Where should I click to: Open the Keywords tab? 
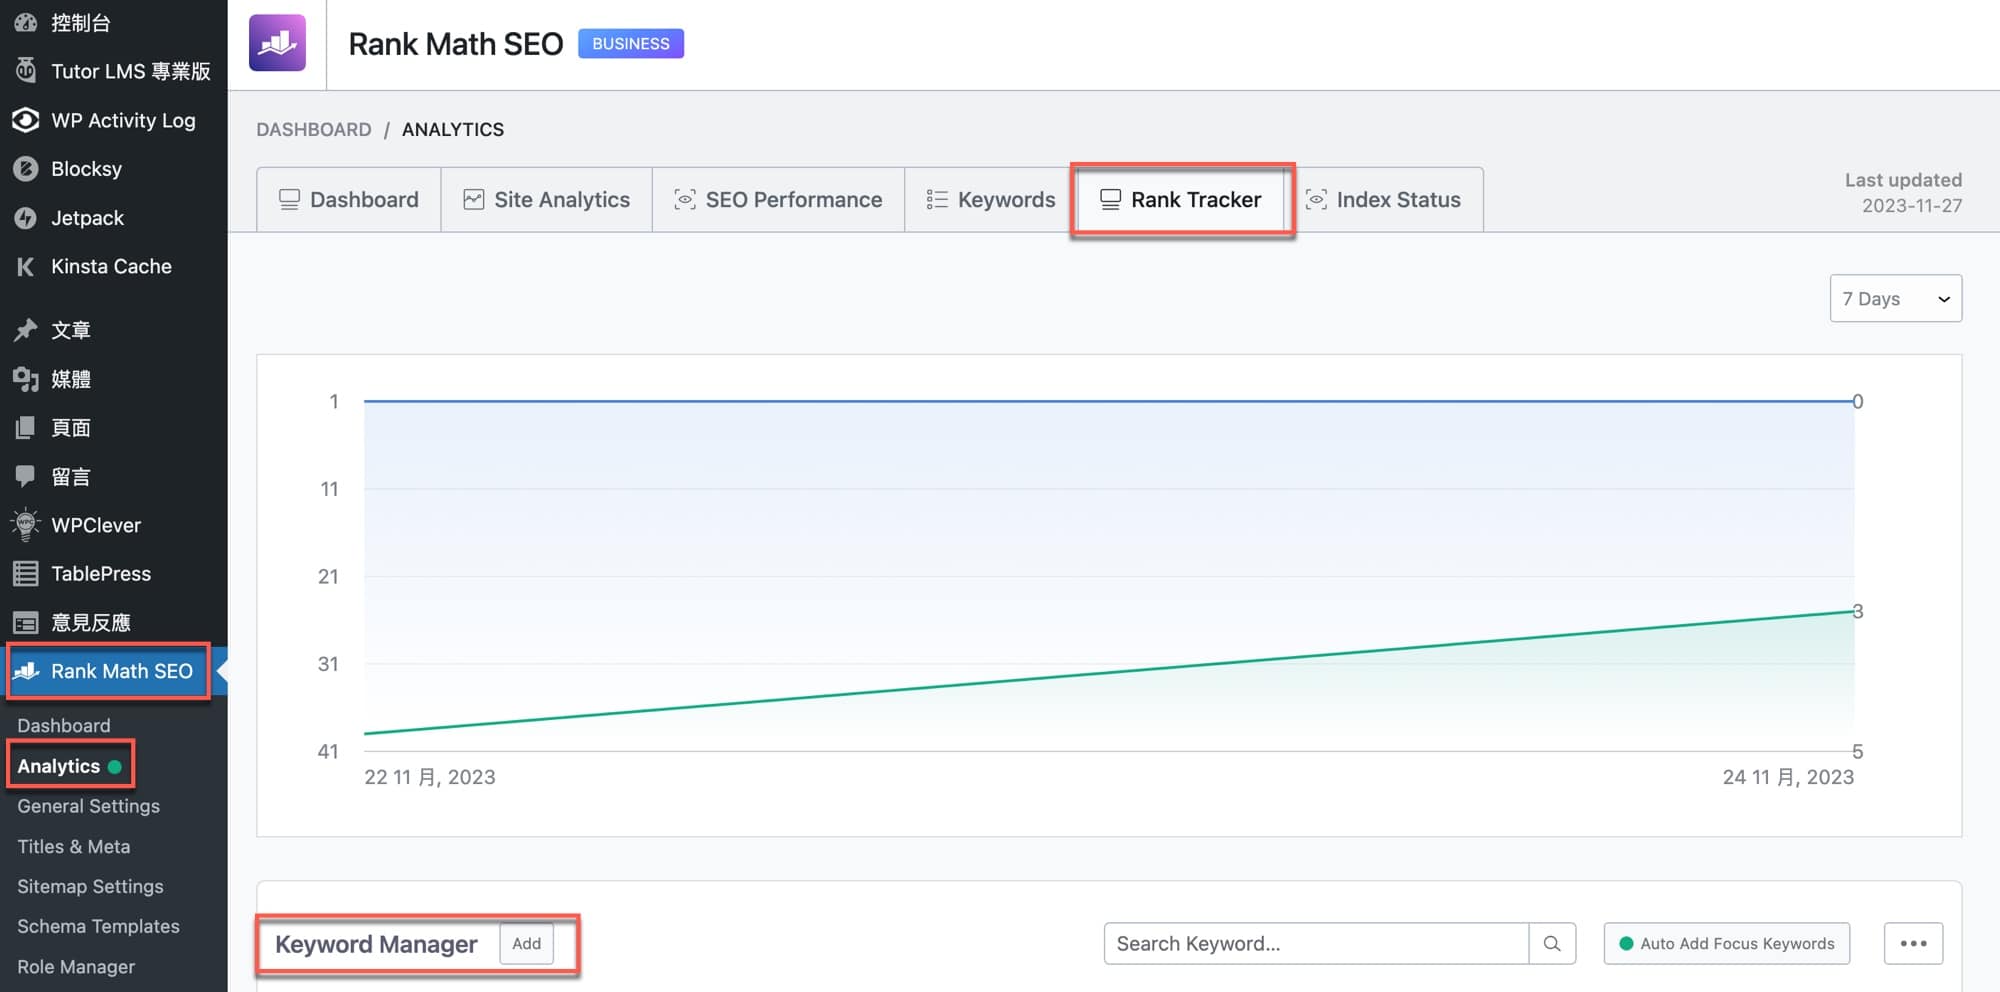[990, 199]
